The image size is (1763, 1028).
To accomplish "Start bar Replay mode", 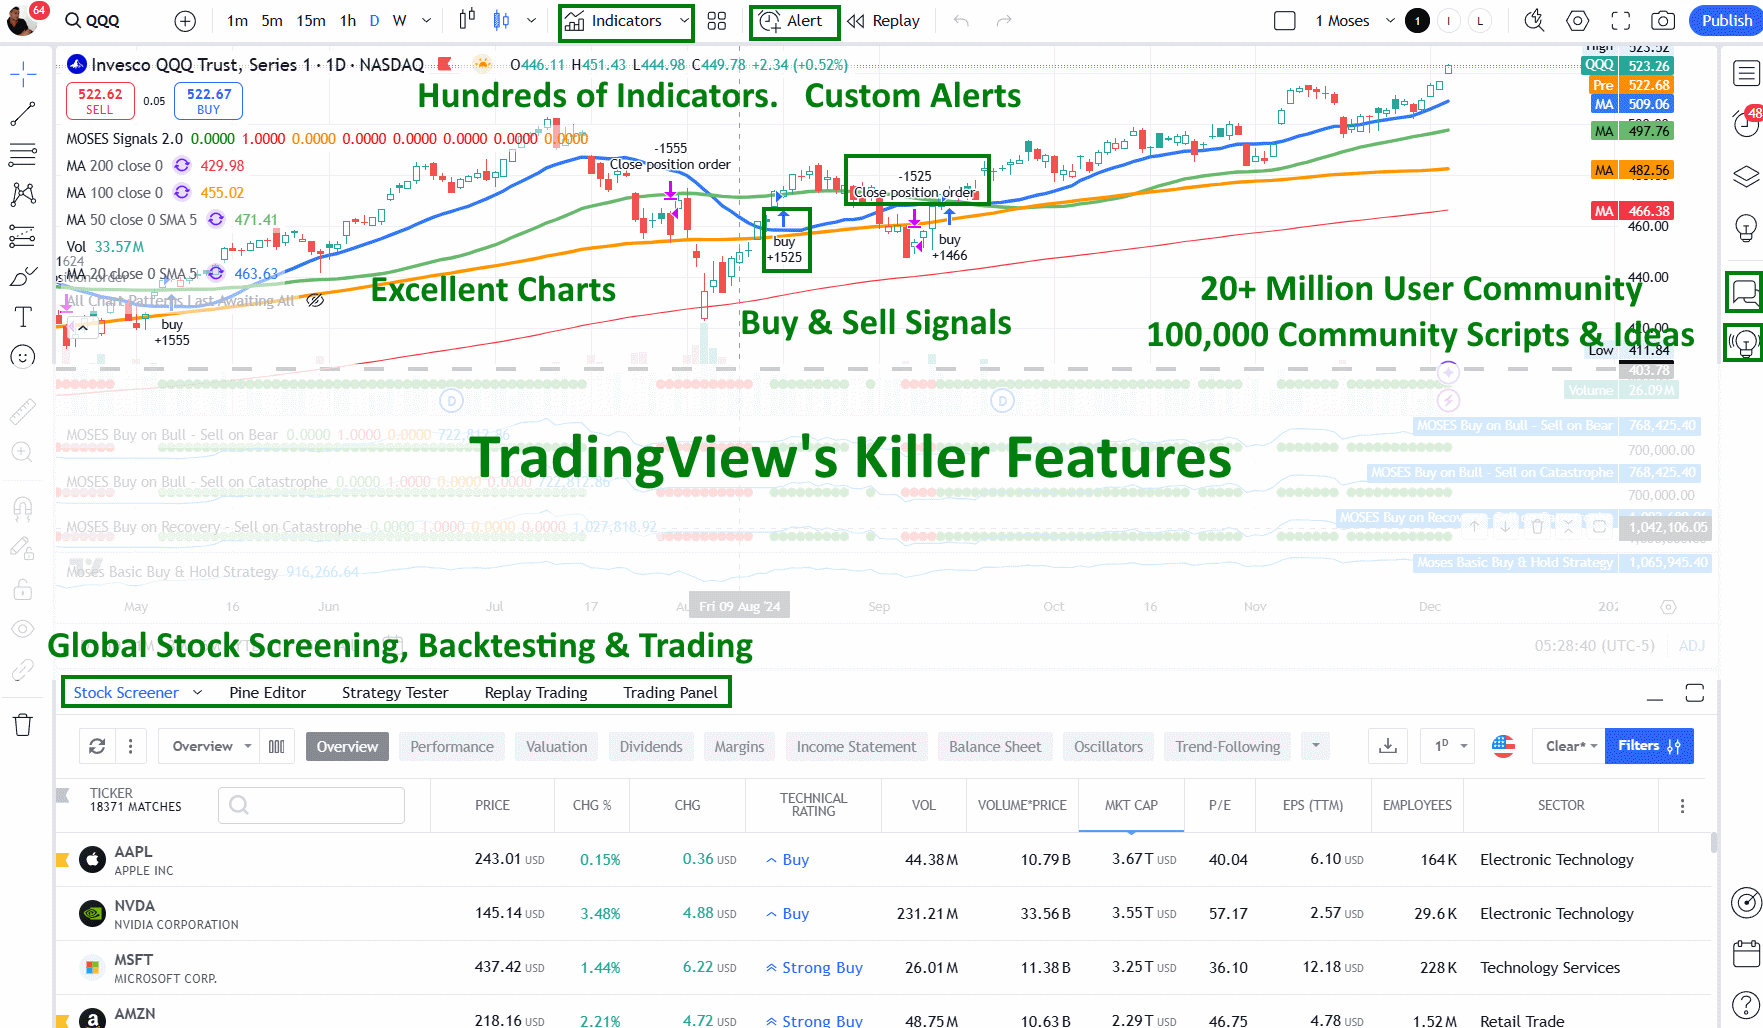I will (883, 21).
